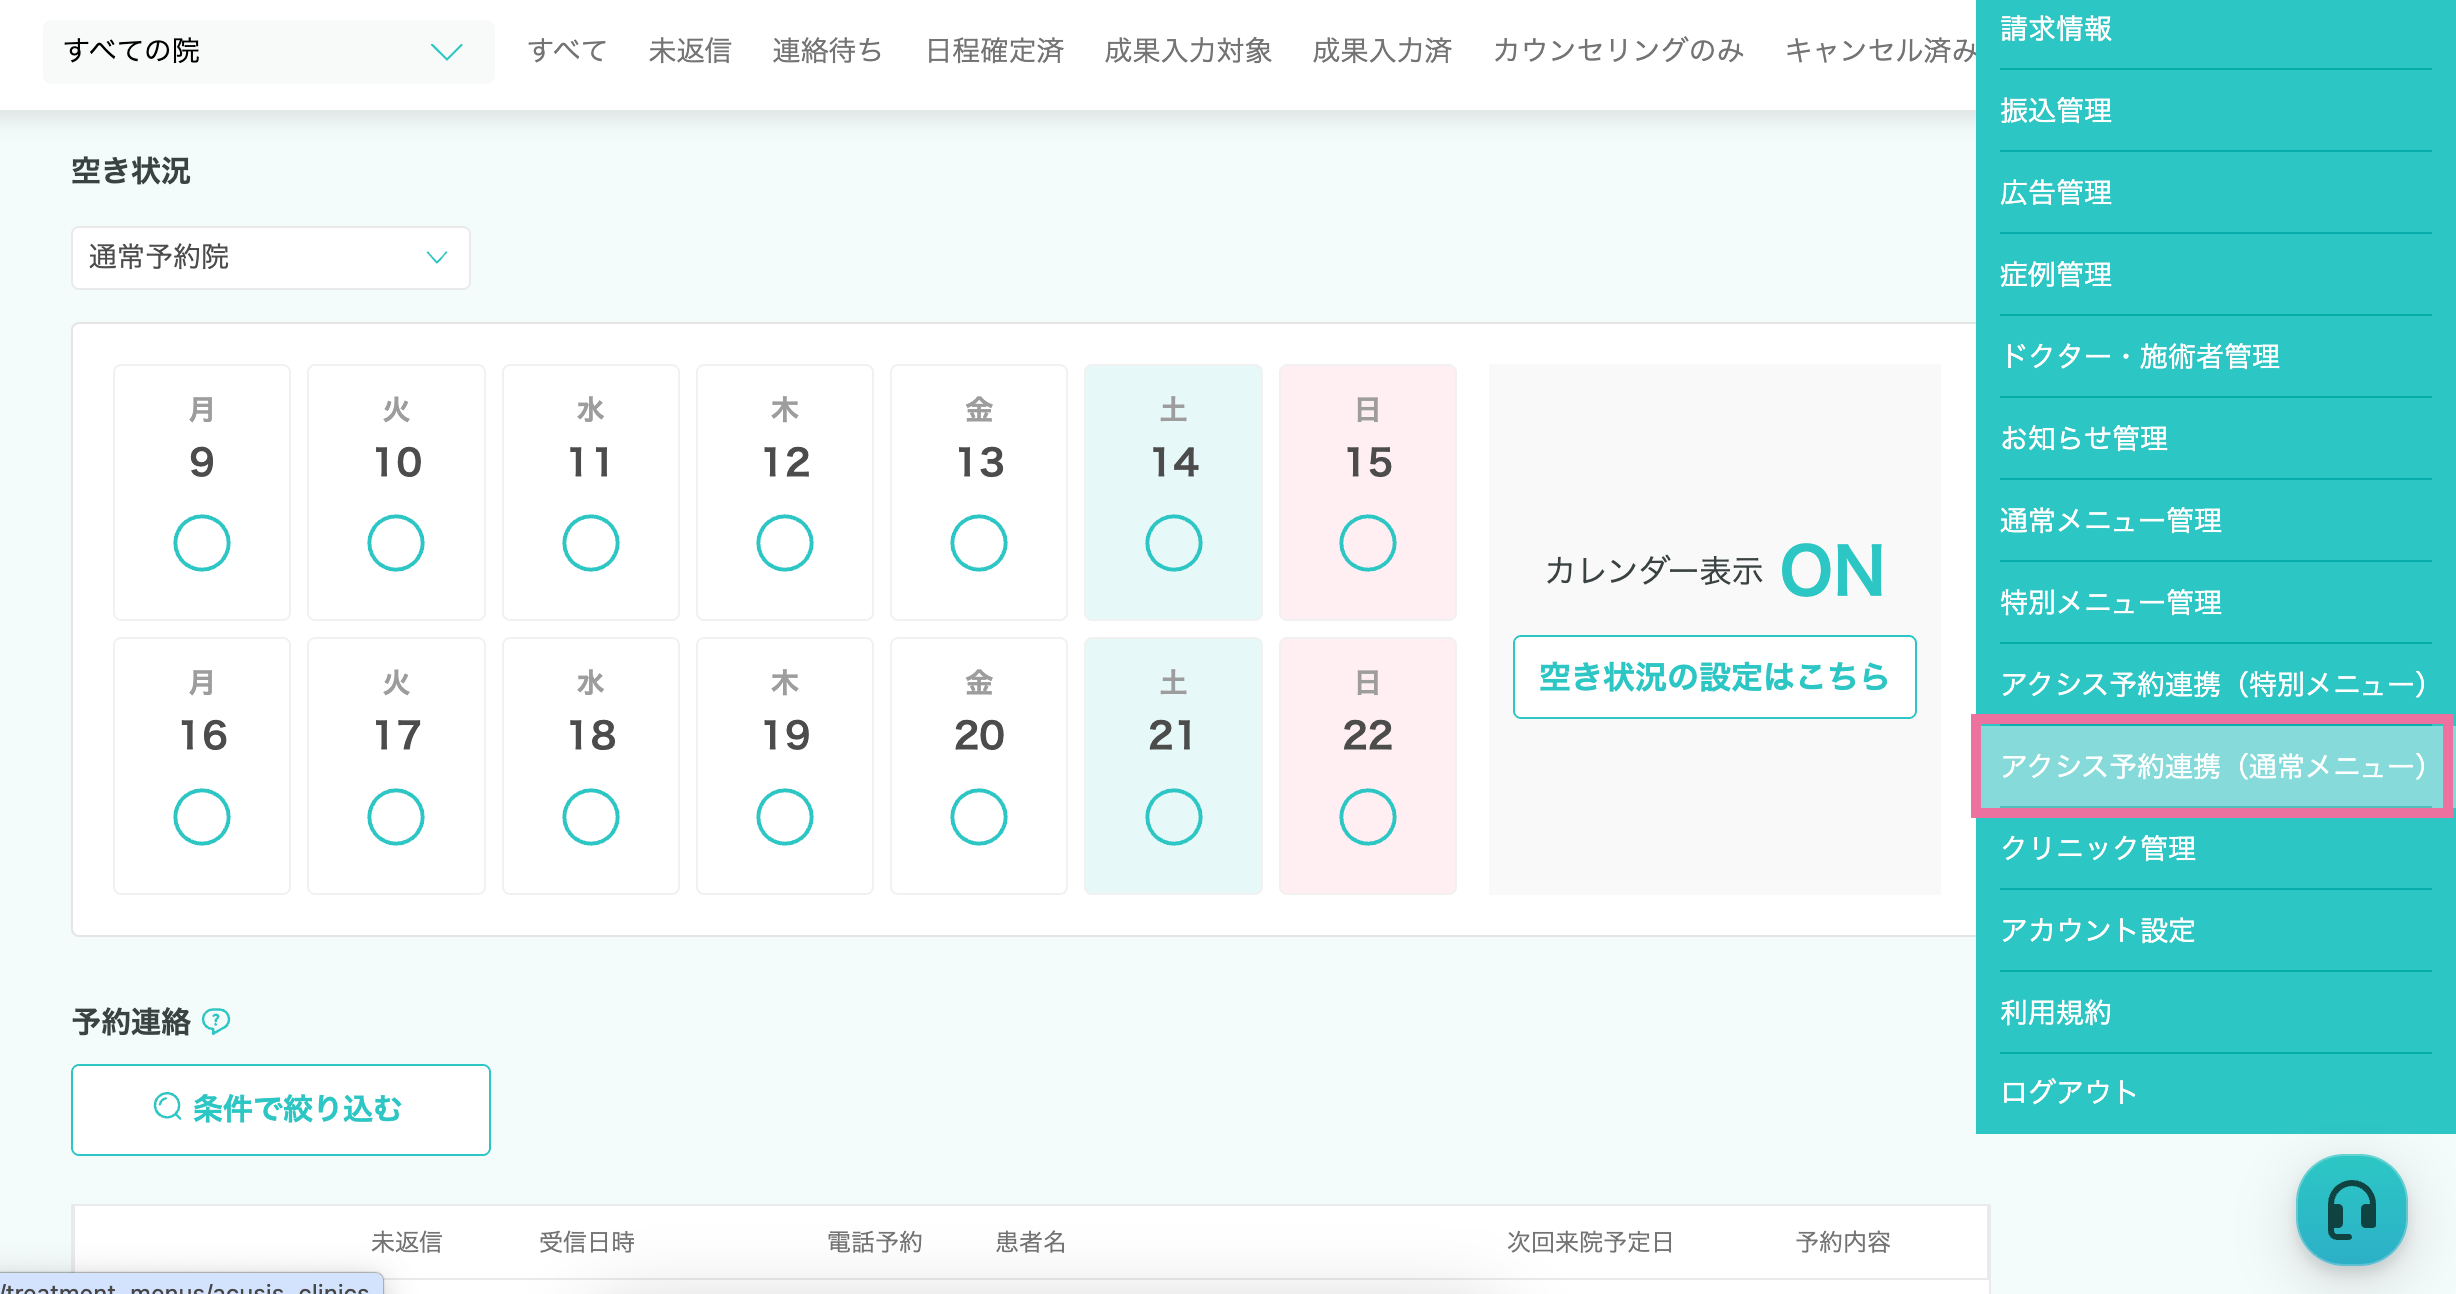The height and width of the screenshot is (1294, 2456).
Task: Click the availability circle for Sunday 22
Action: (1367, 817)
